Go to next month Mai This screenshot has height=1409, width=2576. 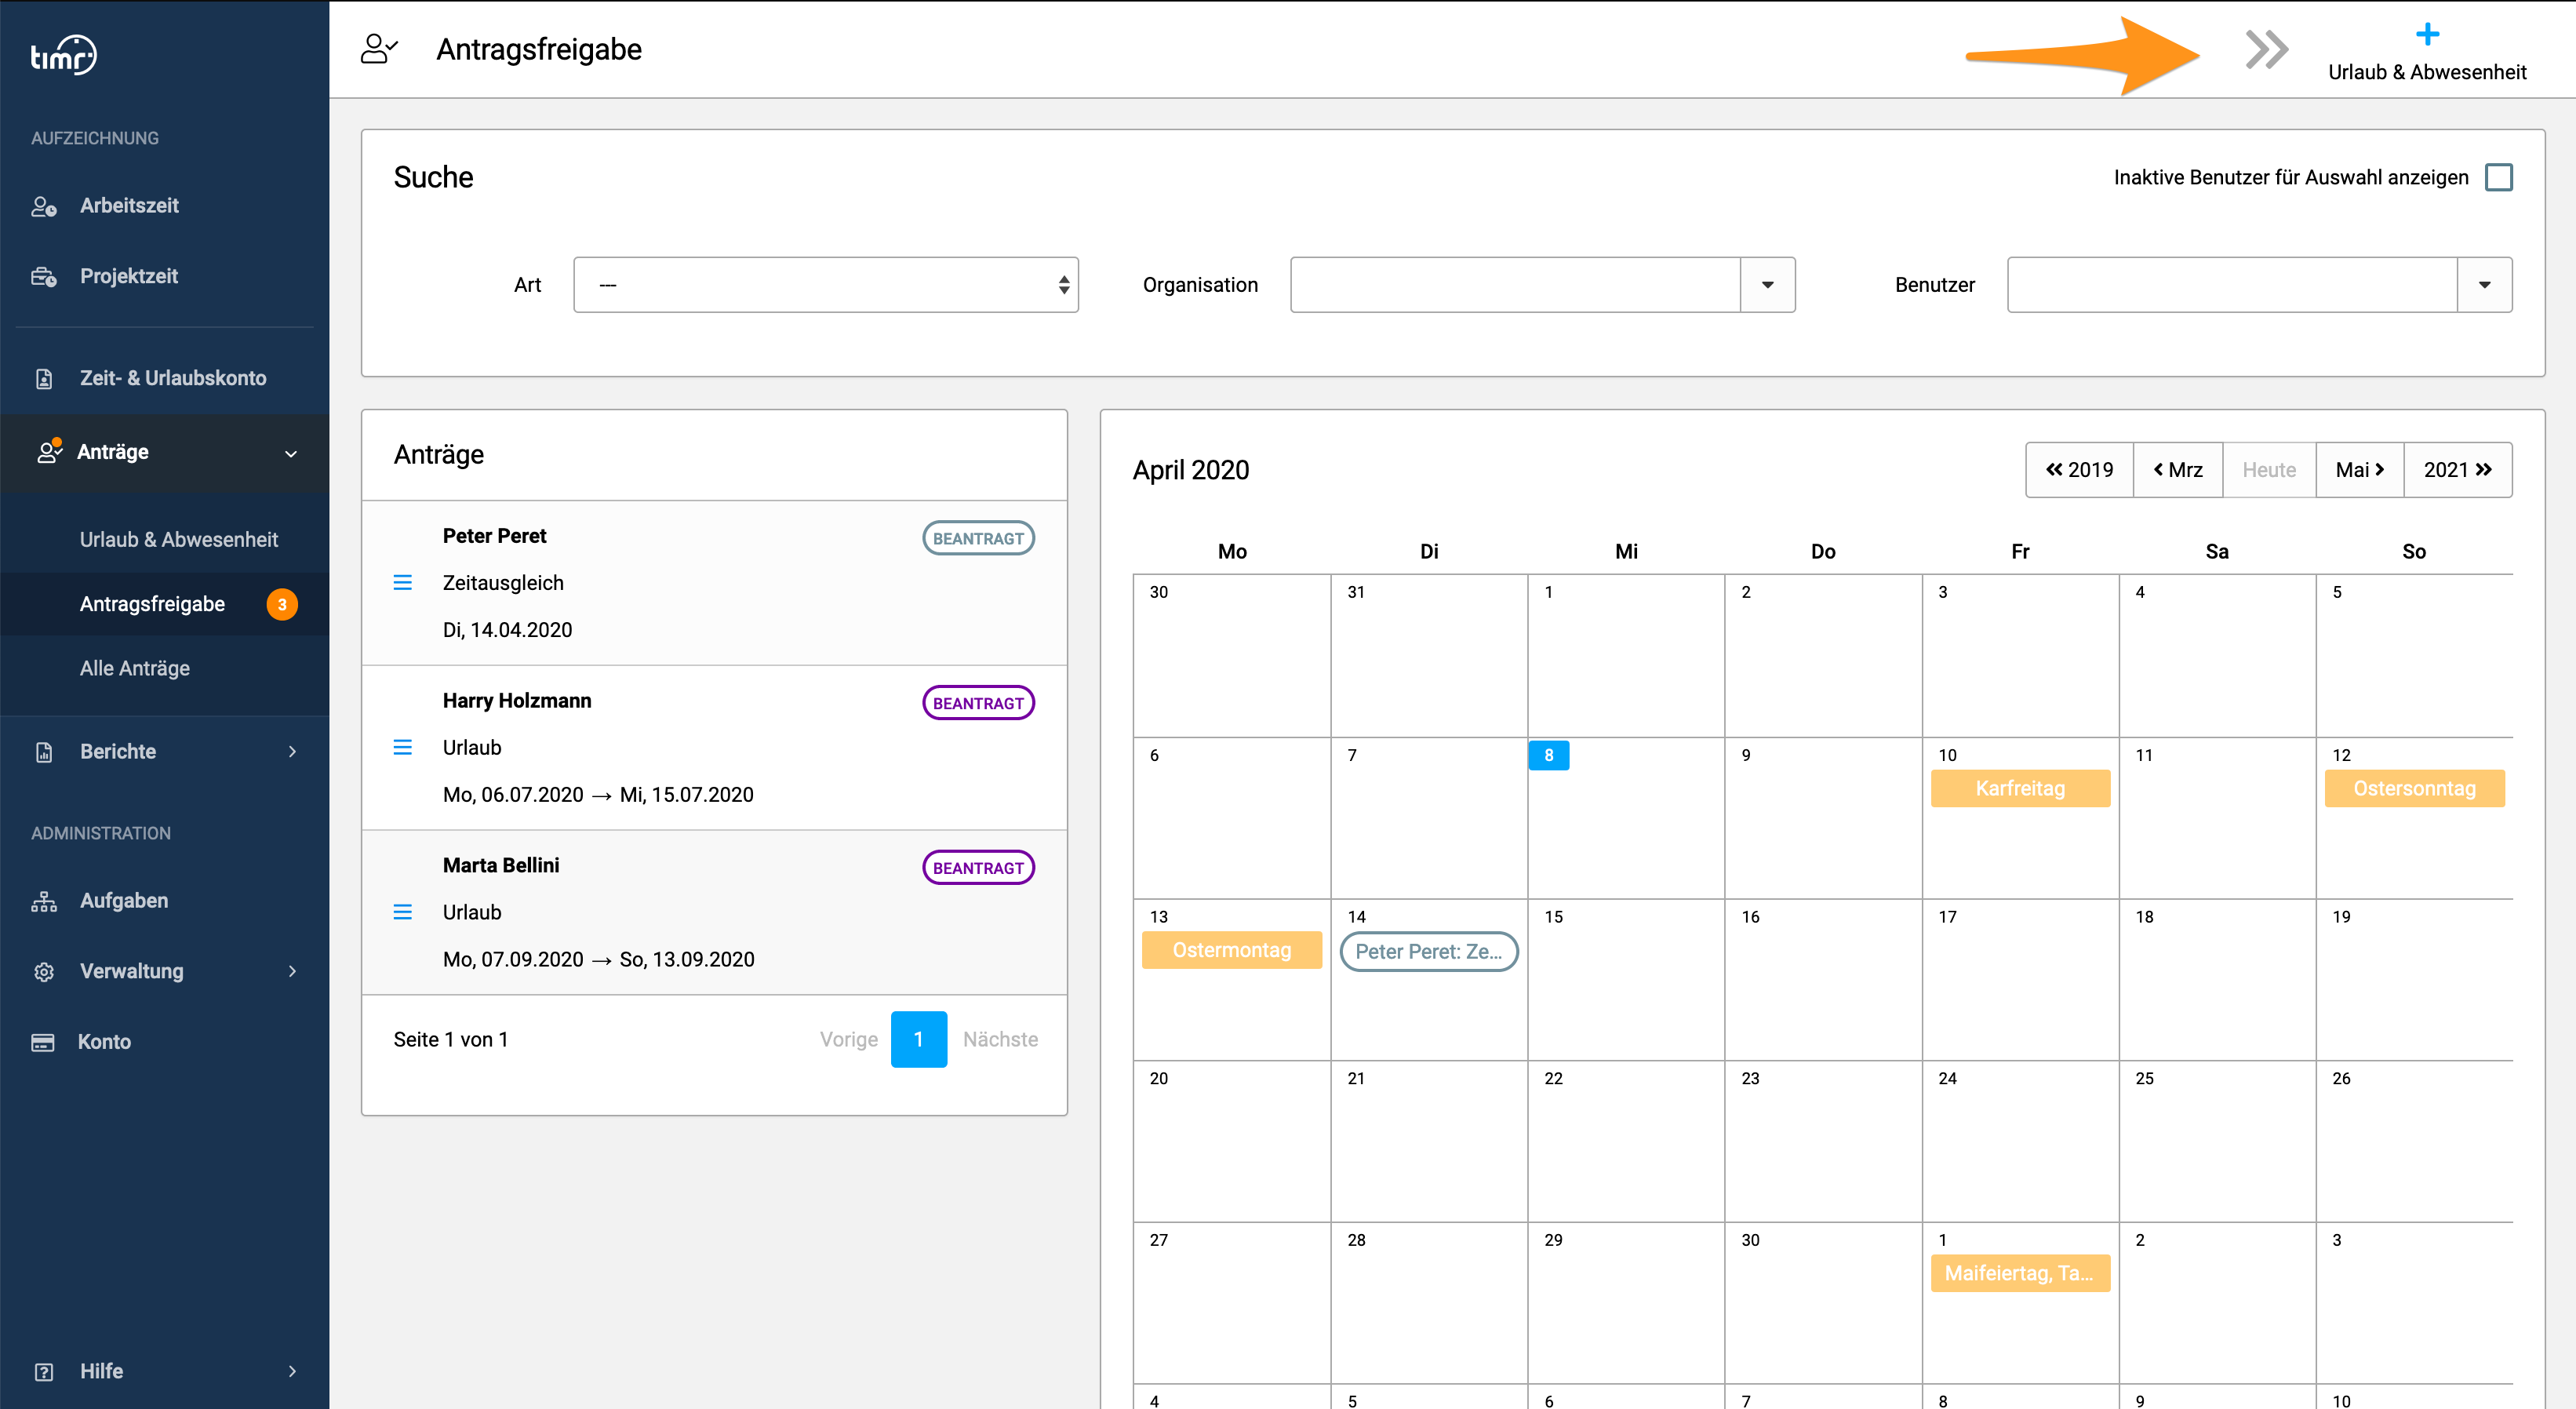click(x=2360, y=470)
